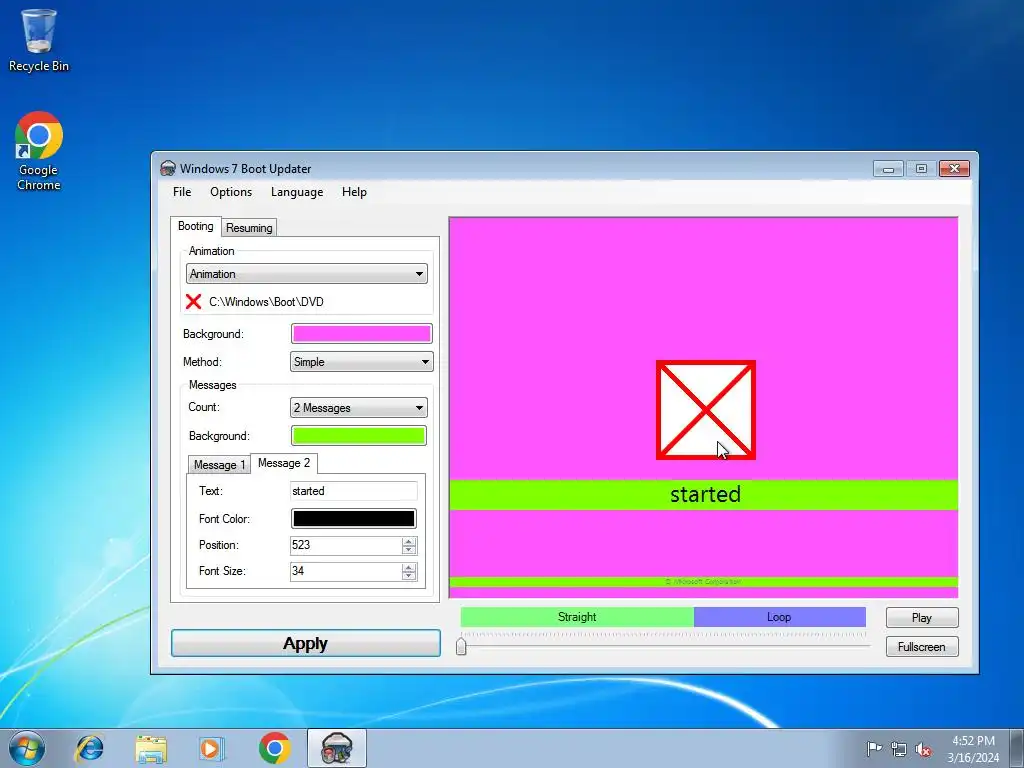The width and height of the screenshot is (1024, 768).
Task: Click the copyright message bar in preview
Action: [703, 581]
